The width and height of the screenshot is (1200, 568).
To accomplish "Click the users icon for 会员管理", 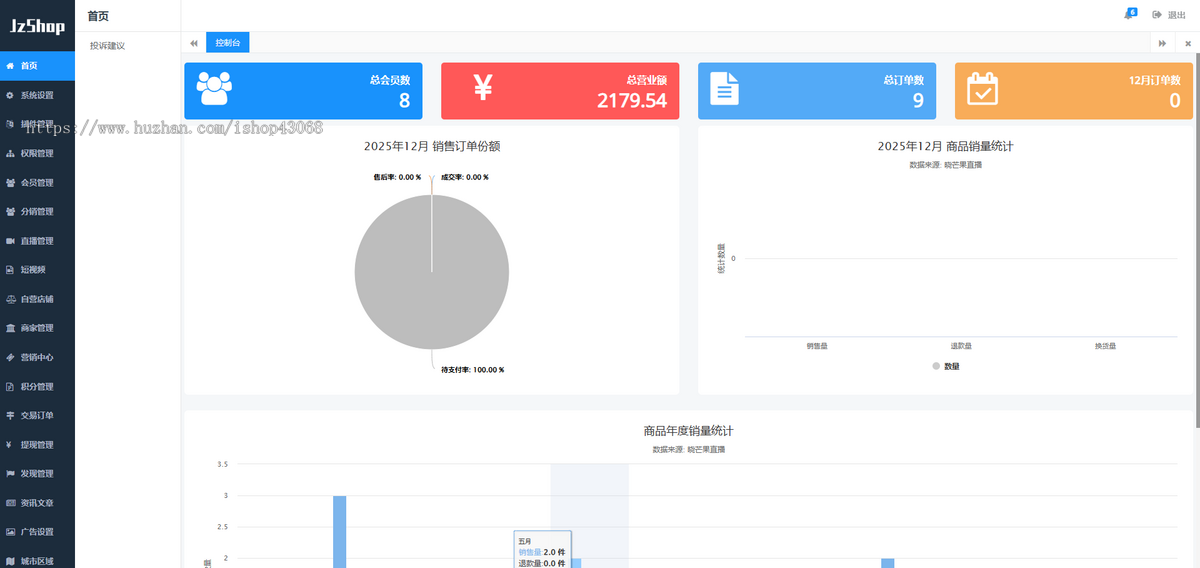I will 10,183.
